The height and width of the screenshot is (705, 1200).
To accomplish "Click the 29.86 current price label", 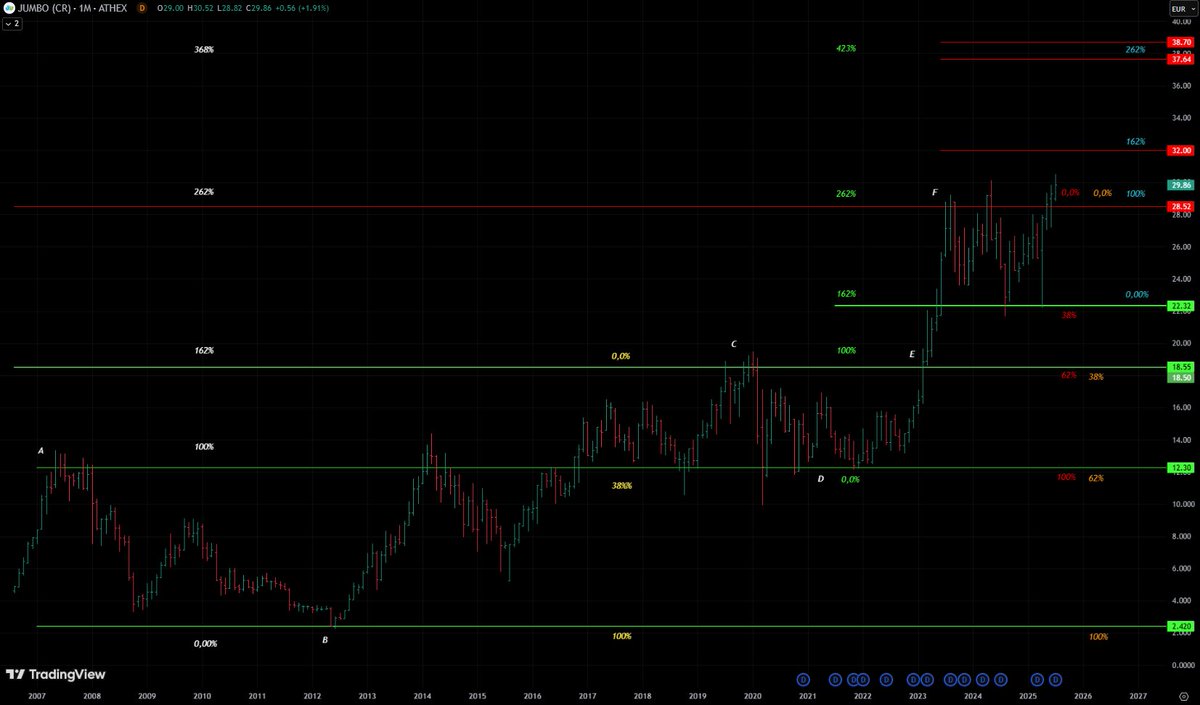I will [1180, 185].
